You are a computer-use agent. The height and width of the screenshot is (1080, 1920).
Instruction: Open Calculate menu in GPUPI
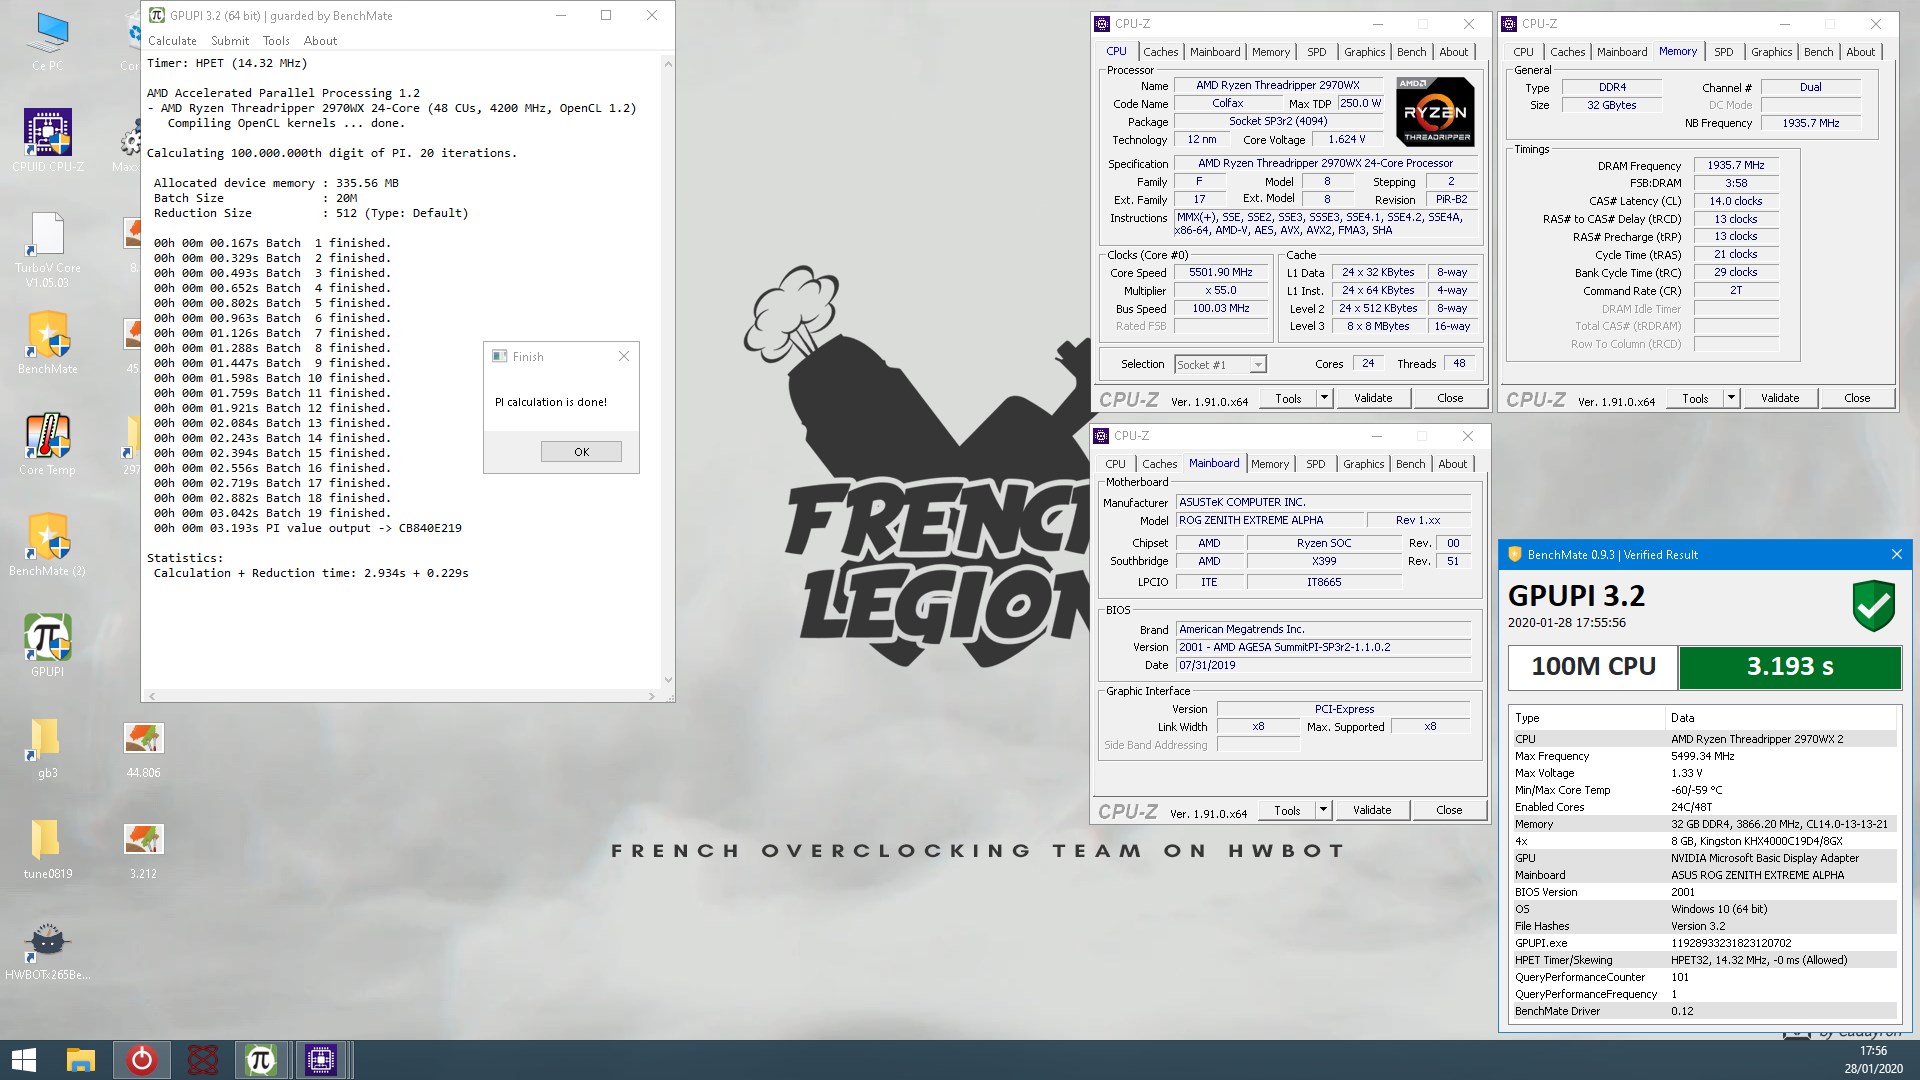(x=172, y=41)
